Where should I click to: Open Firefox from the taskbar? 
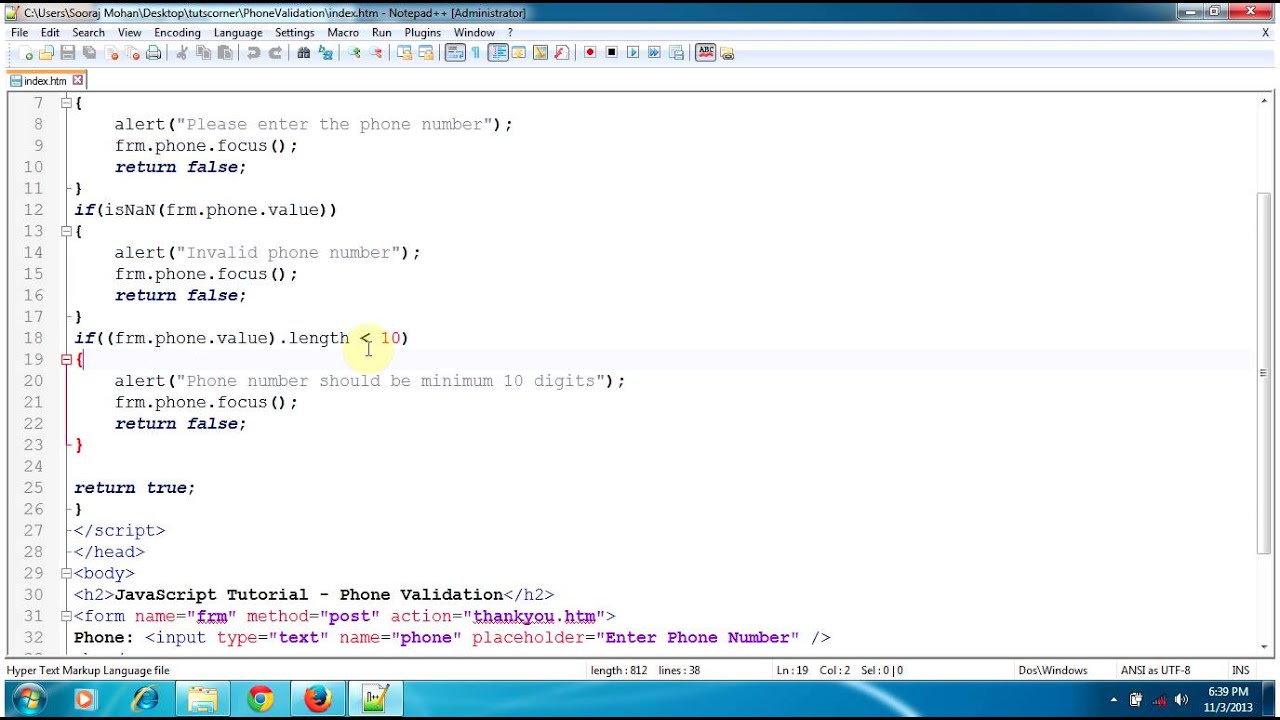[x=318, y=699]
